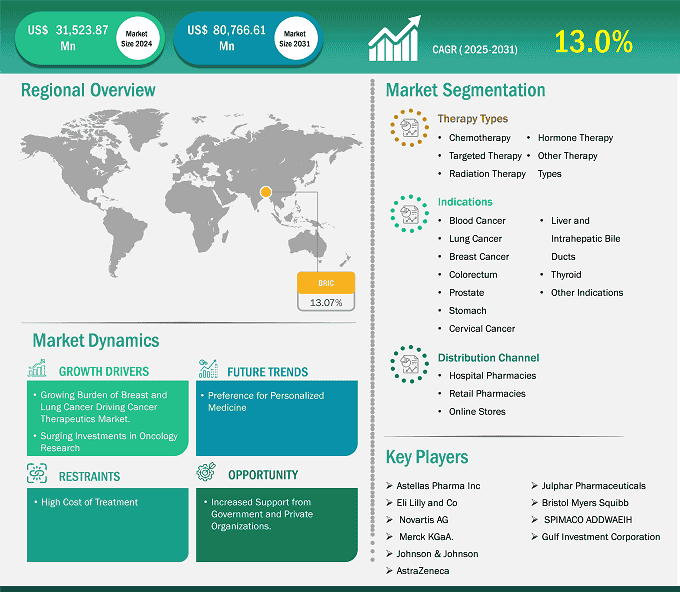Image resolution: width=680 pixels, height=592 pixels.
Task: Click the BRIC orange label box
Action: pos(326,283)
